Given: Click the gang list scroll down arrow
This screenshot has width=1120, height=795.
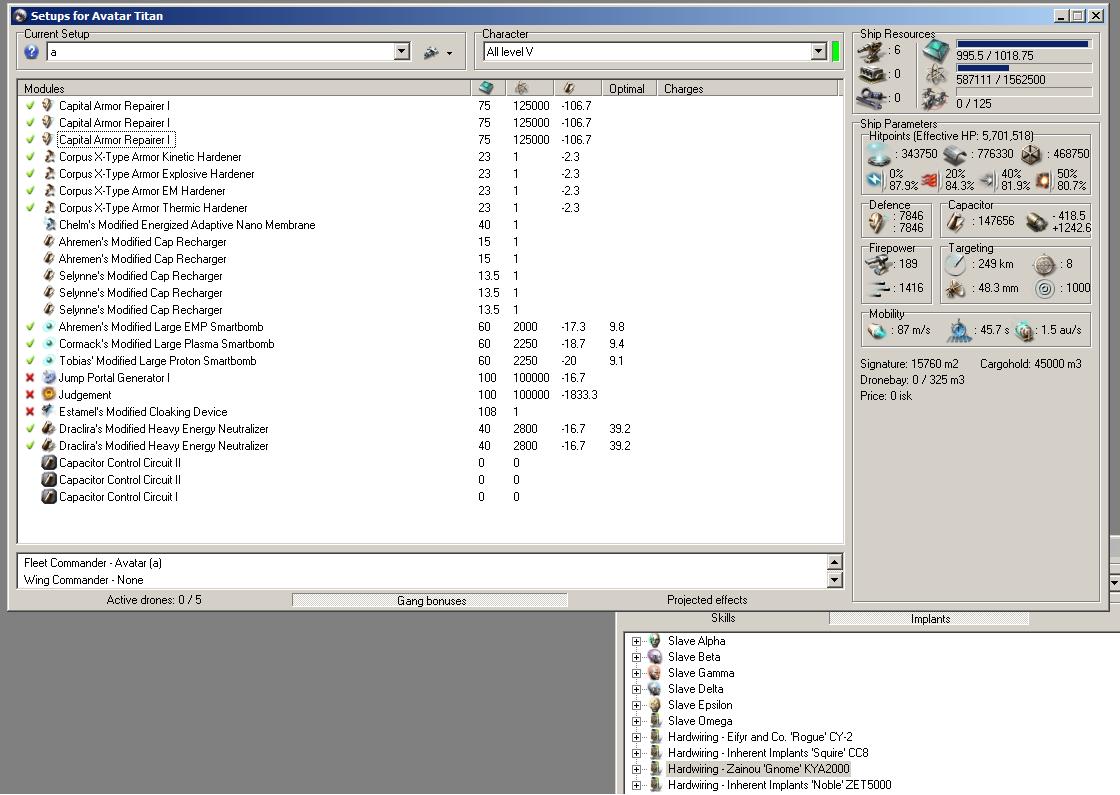Looking at the screenshot, I should pyautogui.click(x=834, y=579).
